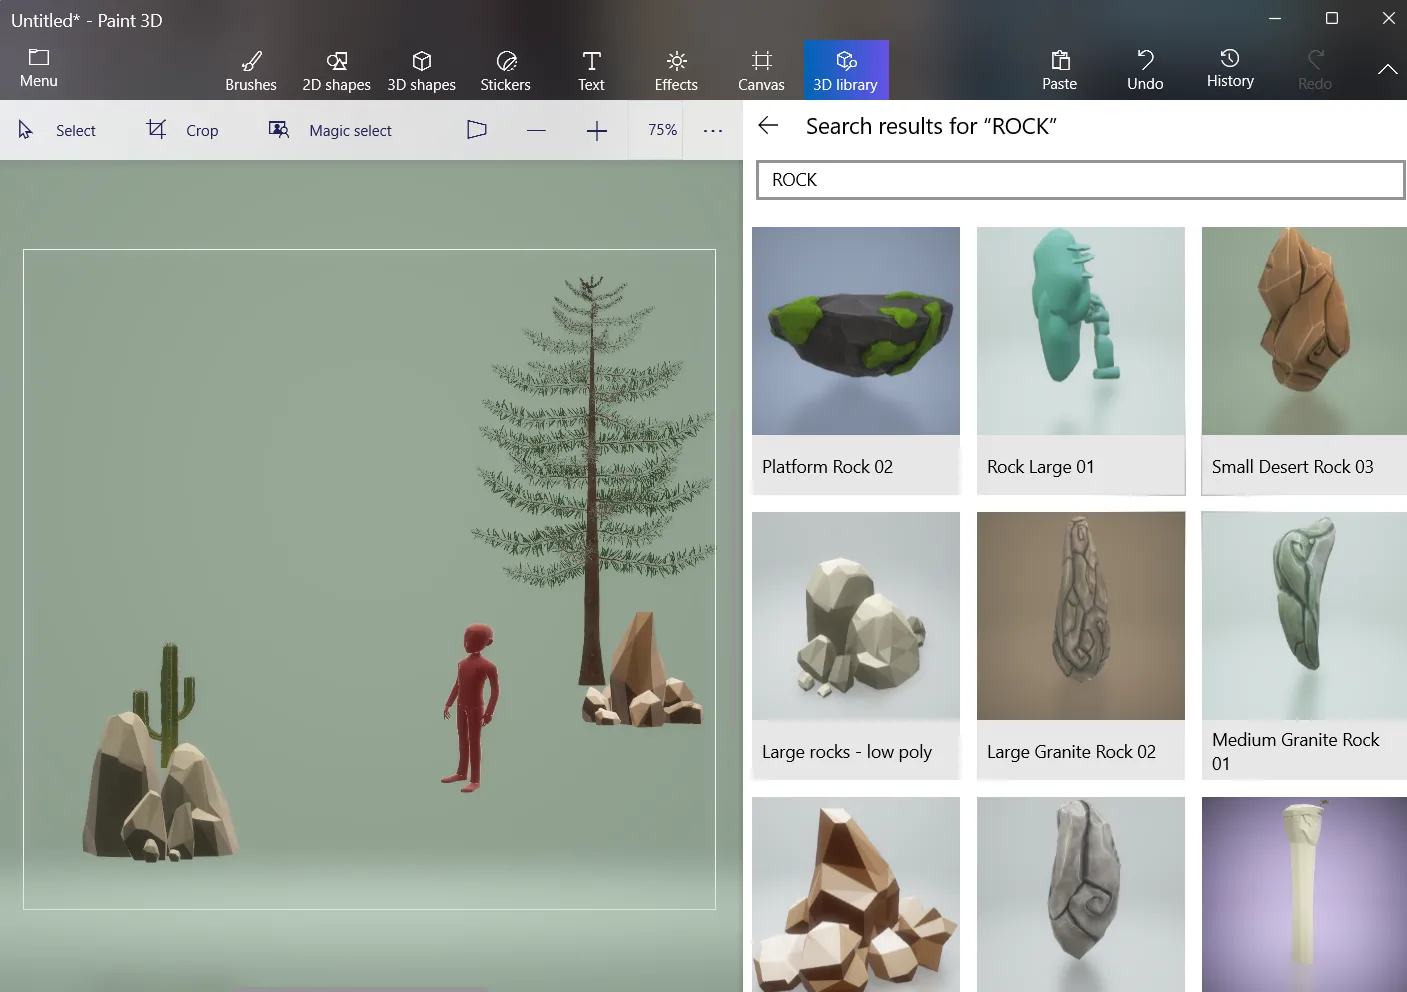Image resolution: width=1407 pixels, height=992 pixels.
Task: Go back from the ROCK search results
Action: coord(768,126)
